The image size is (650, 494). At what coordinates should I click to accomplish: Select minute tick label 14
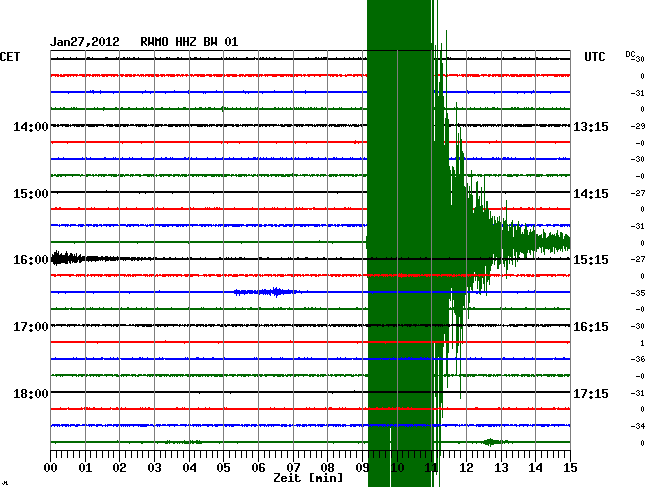point(535,468)
